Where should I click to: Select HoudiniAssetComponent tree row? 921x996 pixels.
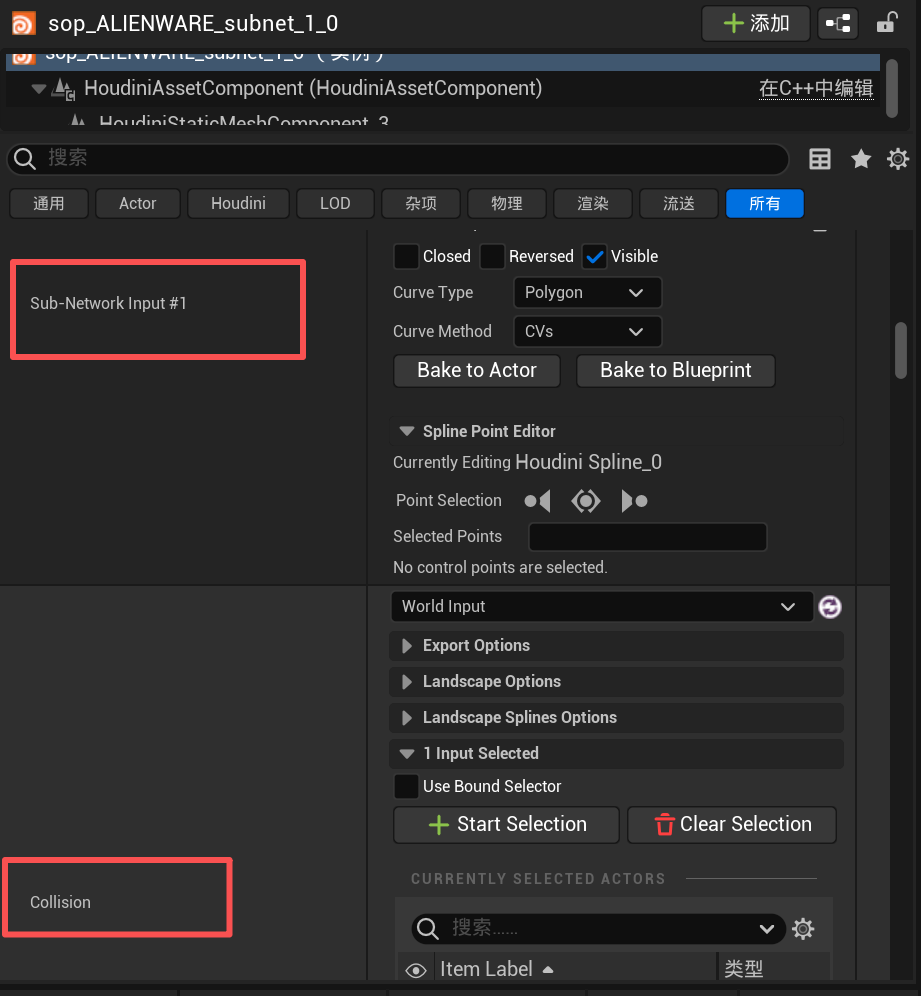click(443, 89)
